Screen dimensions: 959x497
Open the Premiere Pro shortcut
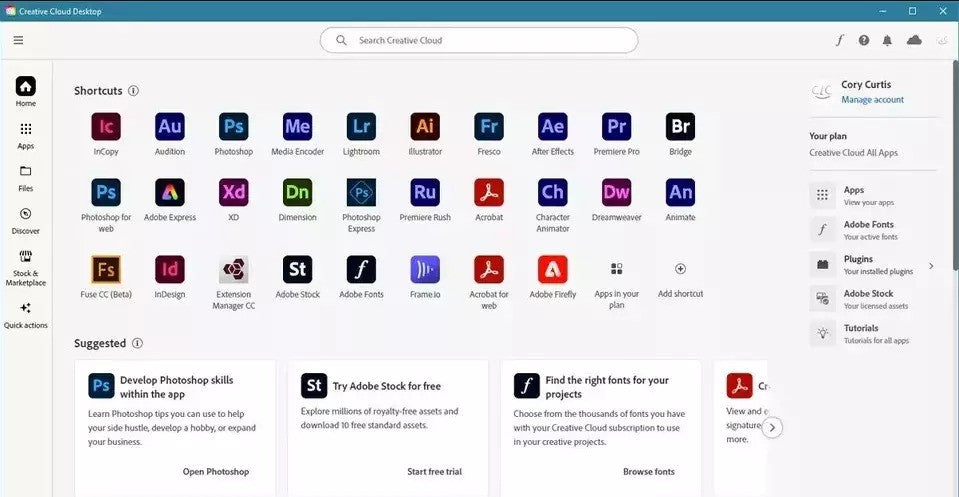[x=616, y=127]
